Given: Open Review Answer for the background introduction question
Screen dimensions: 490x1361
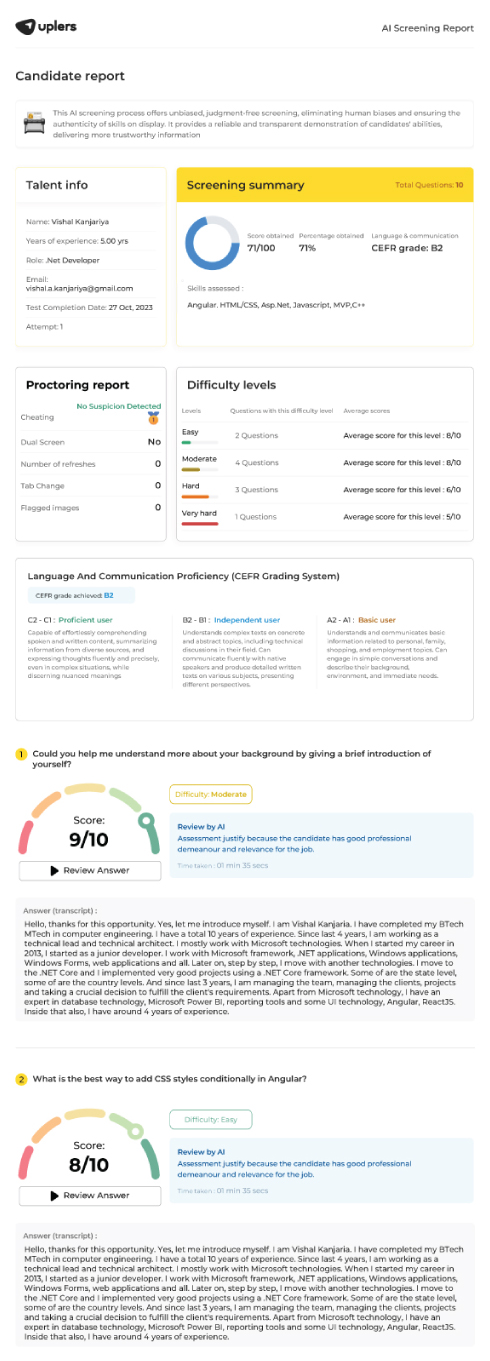Looking at the screenshot, I should (x=89, y=870).
